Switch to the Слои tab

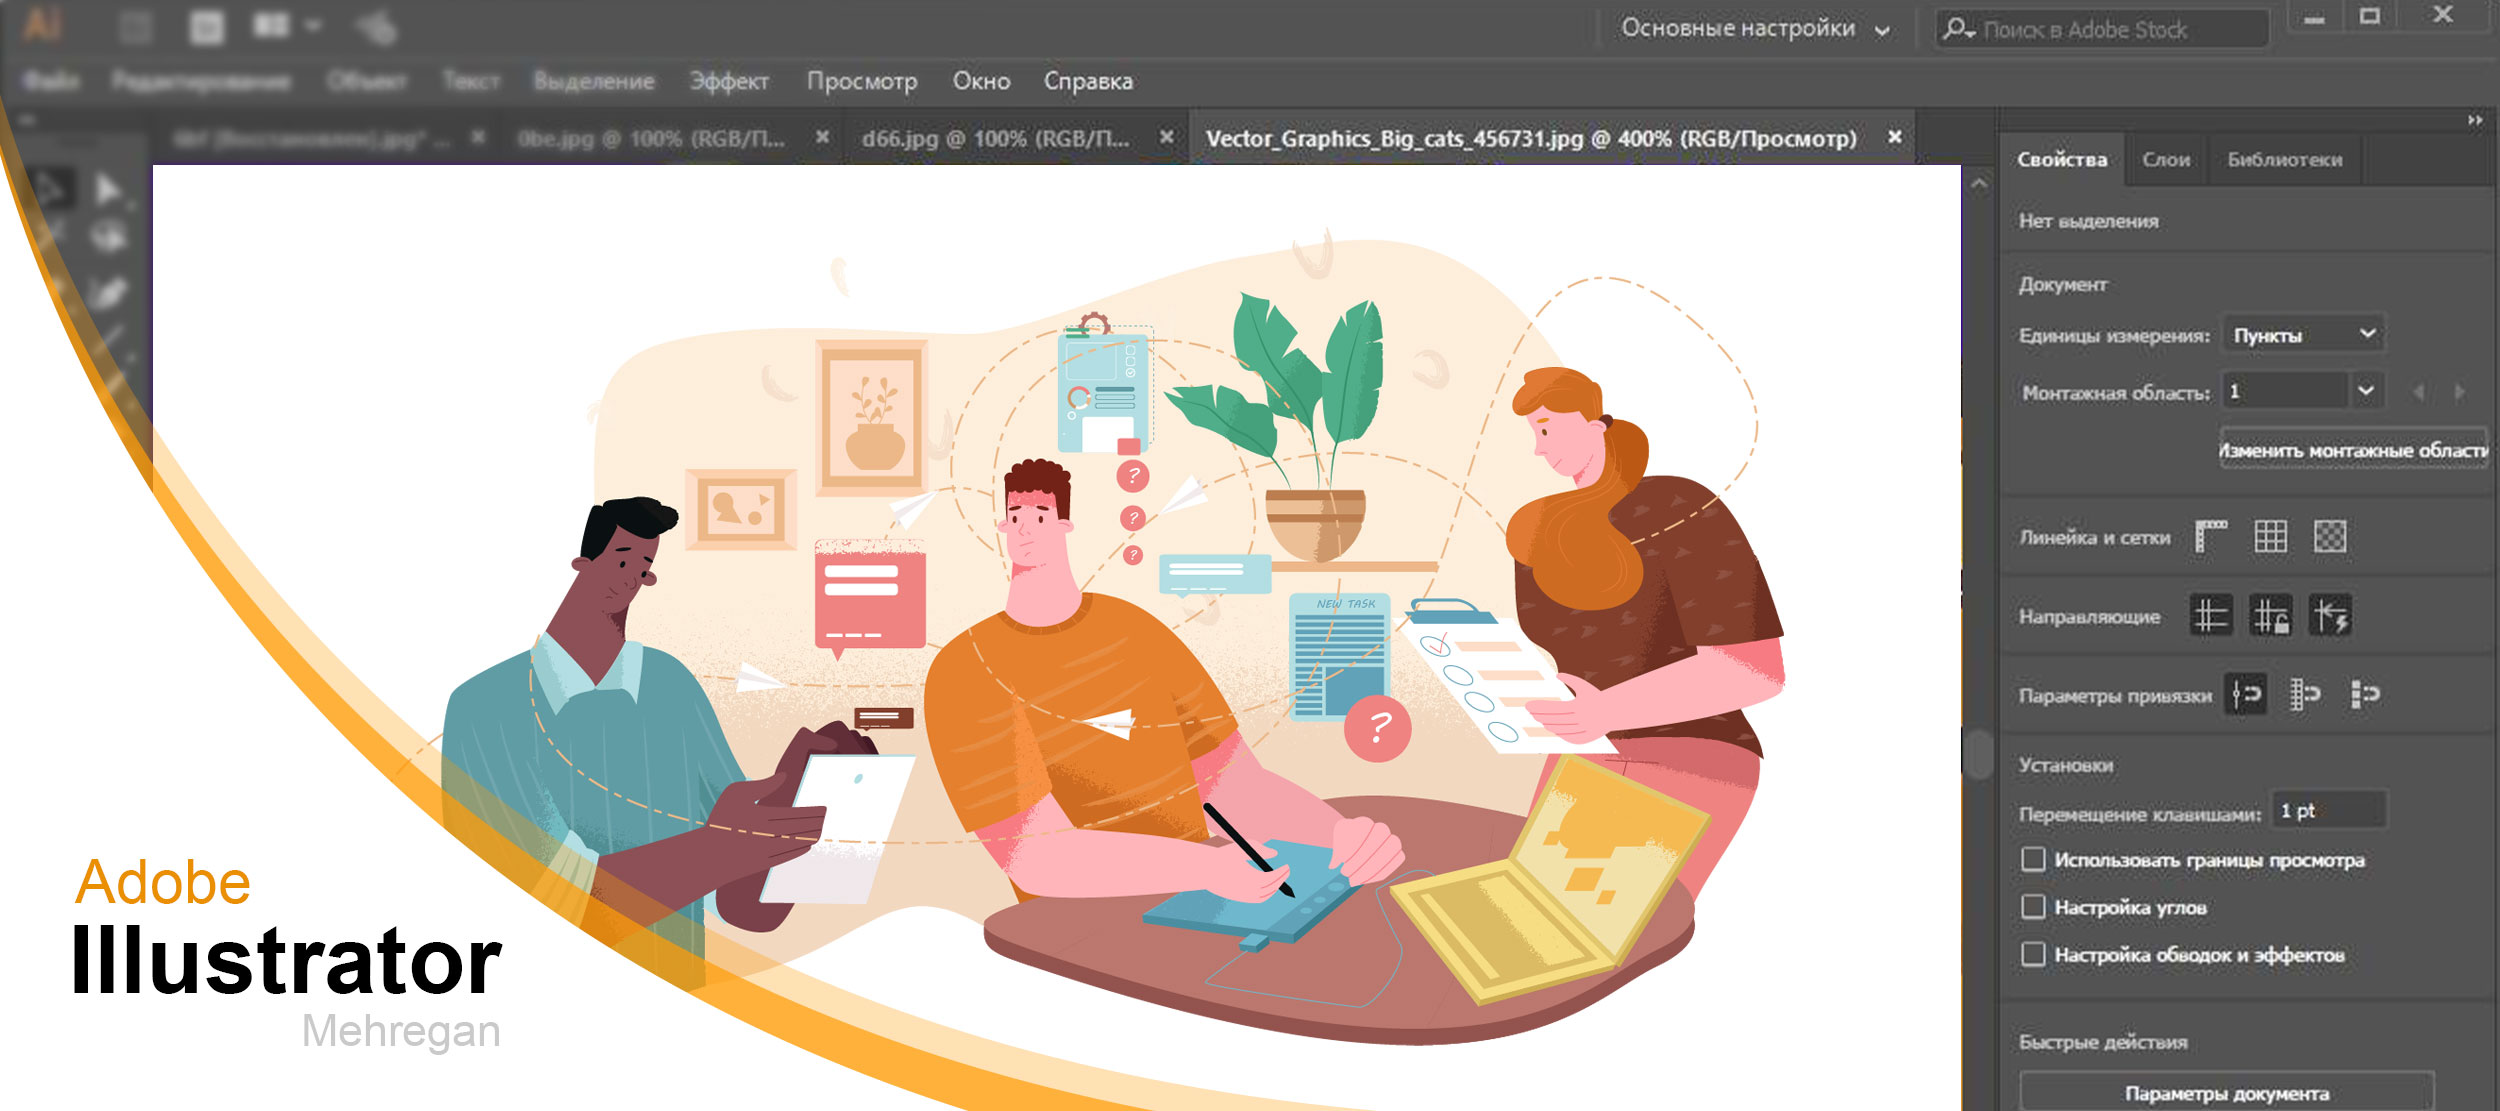click(x=2166, y=160)
